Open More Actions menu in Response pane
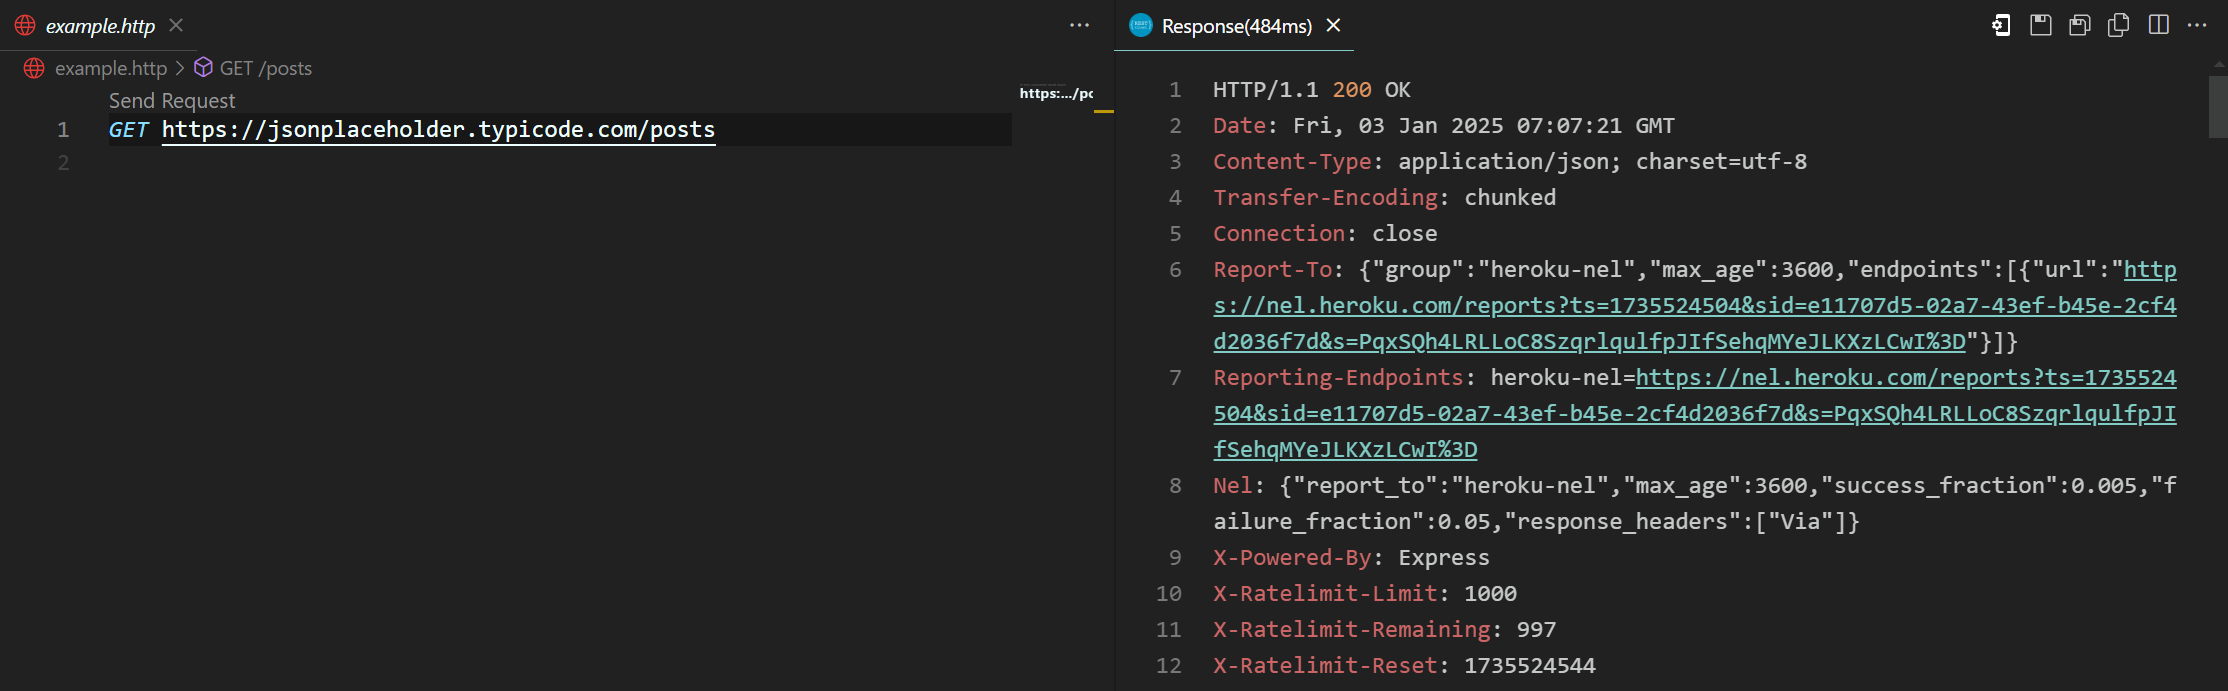Screen dimensions: 2228x691 click(x=2197, y=25)
